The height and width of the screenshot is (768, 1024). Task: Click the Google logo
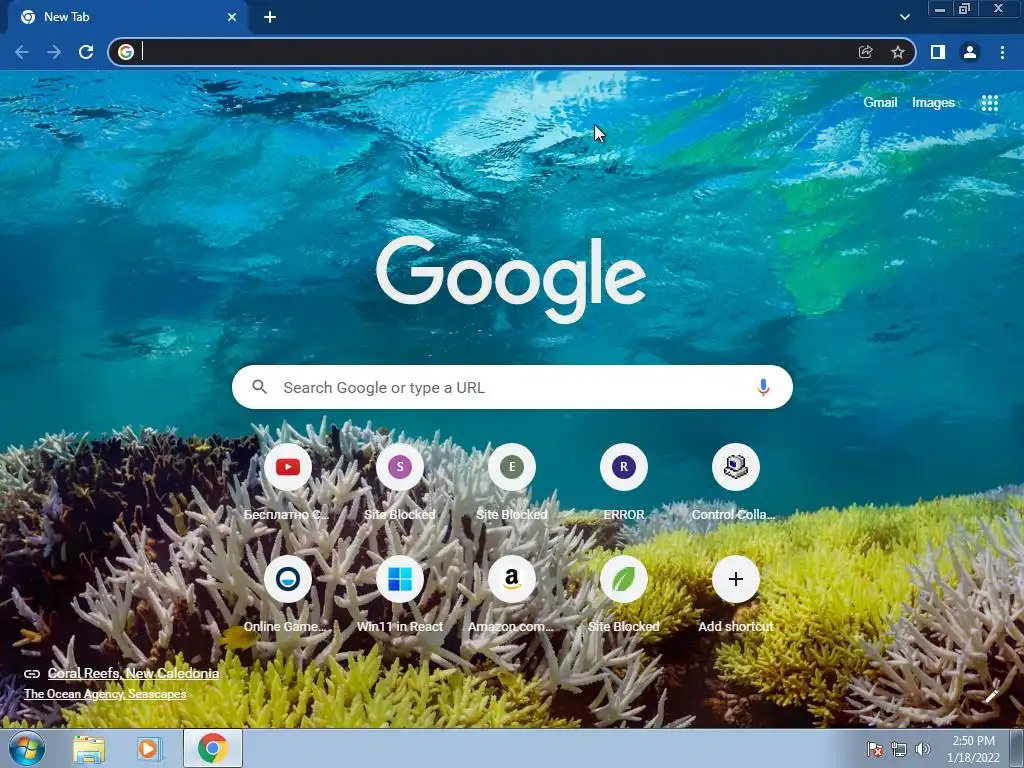pyautogui.click(x=511, y=280)
